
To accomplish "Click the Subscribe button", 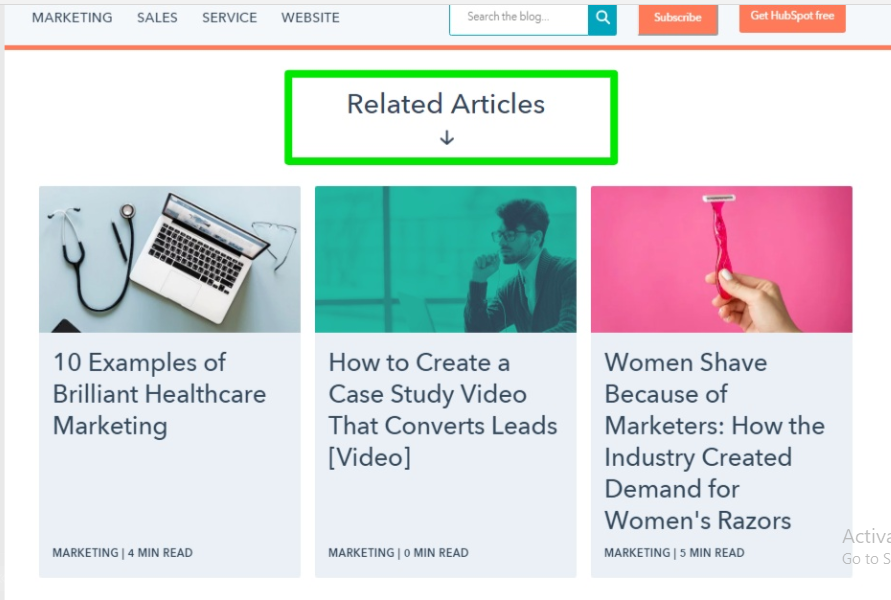I will tap(678, 19).
